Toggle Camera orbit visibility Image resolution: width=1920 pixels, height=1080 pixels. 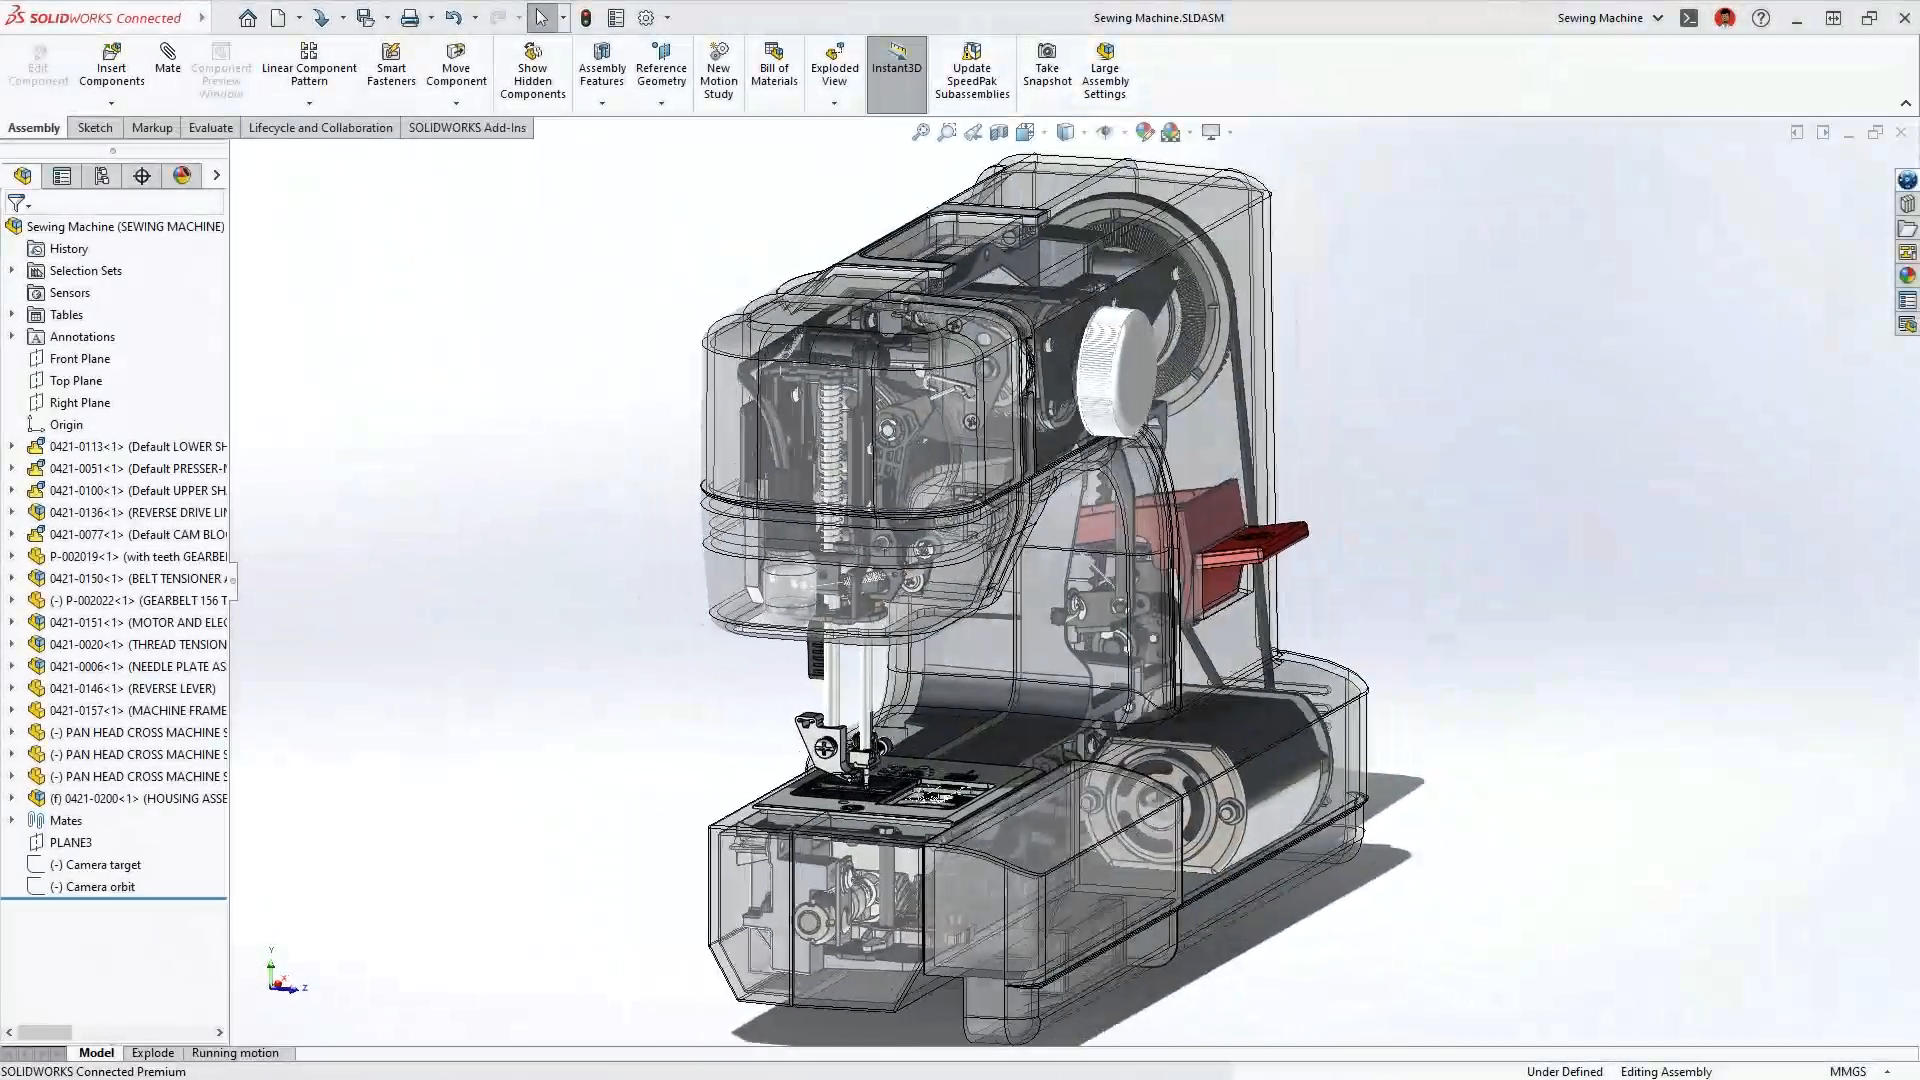tap(37, 886)
